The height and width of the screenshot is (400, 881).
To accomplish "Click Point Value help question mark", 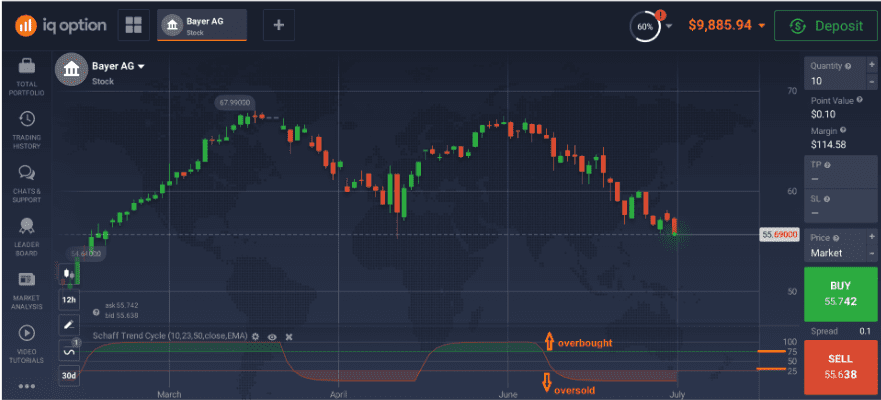I will point(860,101).
